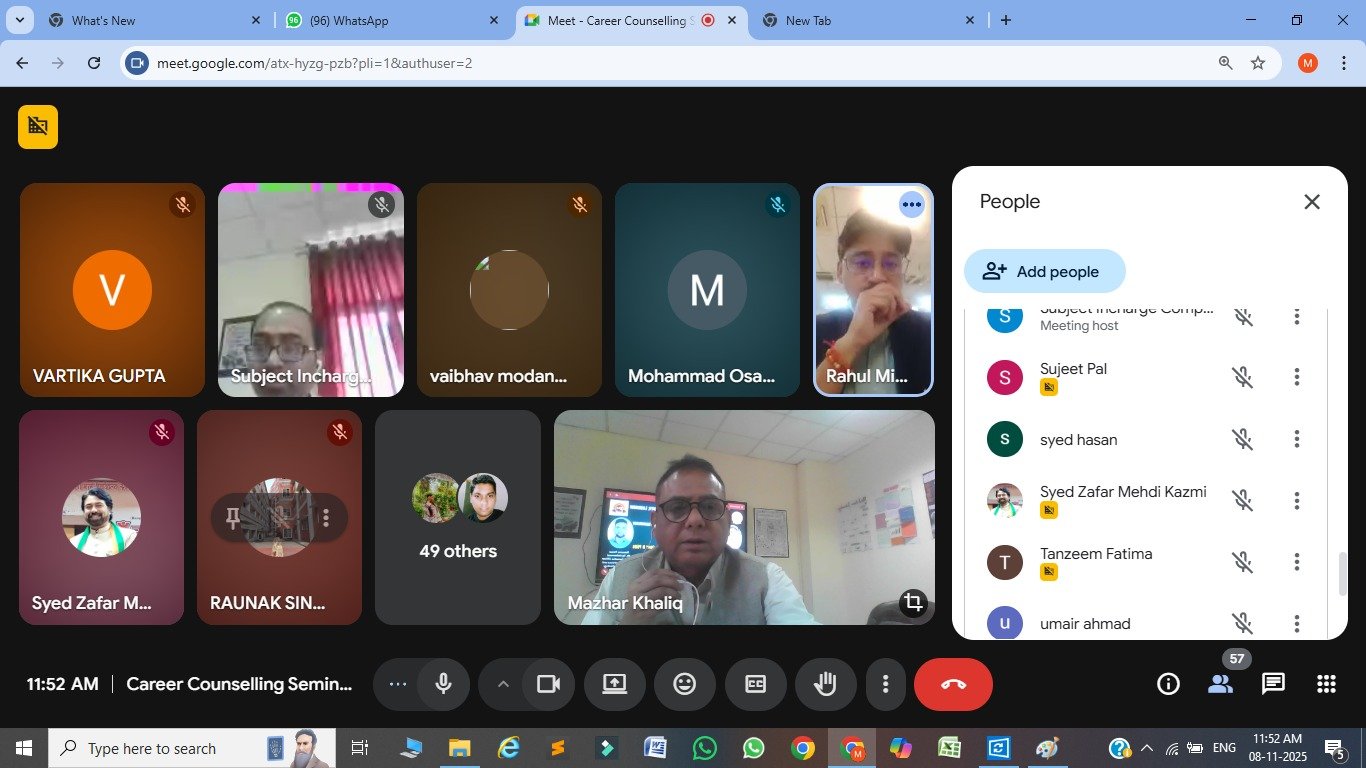Turn on closed captions
The width and height of the screenshot is (1366, 768).
point(755,684)
